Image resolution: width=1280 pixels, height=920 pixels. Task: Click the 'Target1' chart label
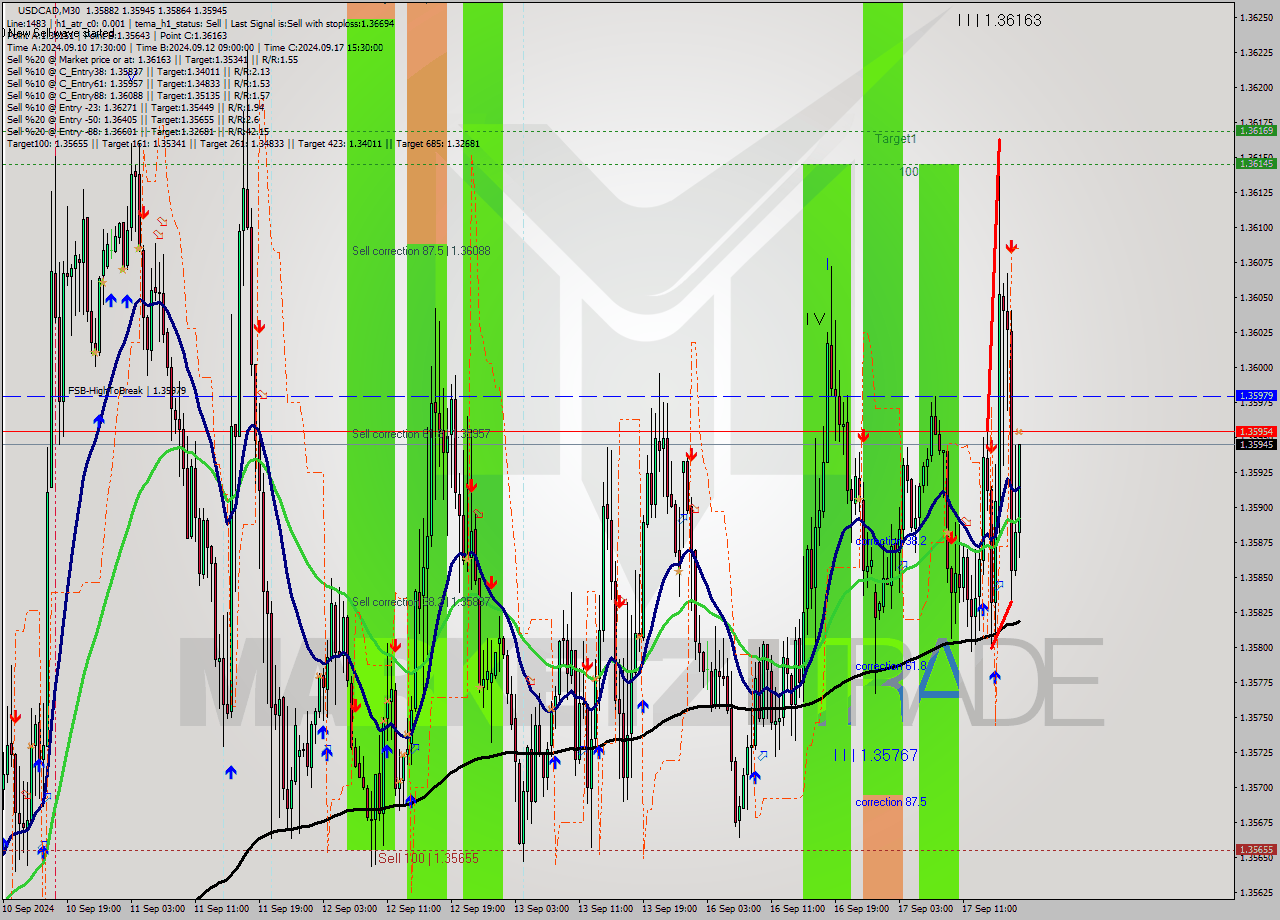pyautogui.click(x=895, y=139)
